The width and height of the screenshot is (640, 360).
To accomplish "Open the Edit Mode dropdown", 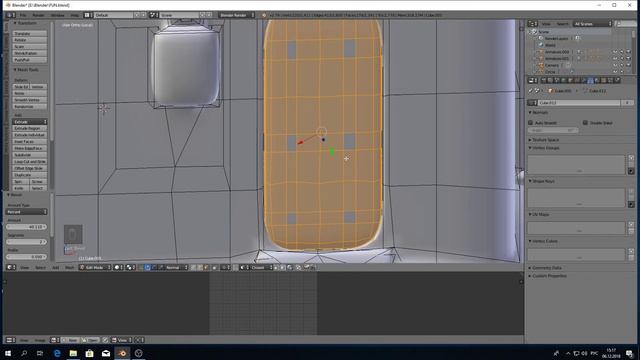I will 95,267.
